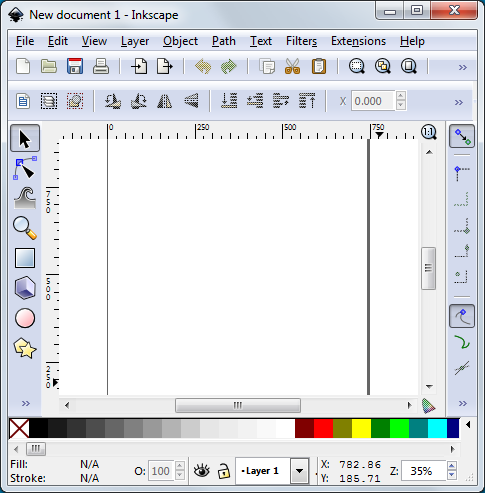Choose the Node editing tool

(x=25, y=168)
